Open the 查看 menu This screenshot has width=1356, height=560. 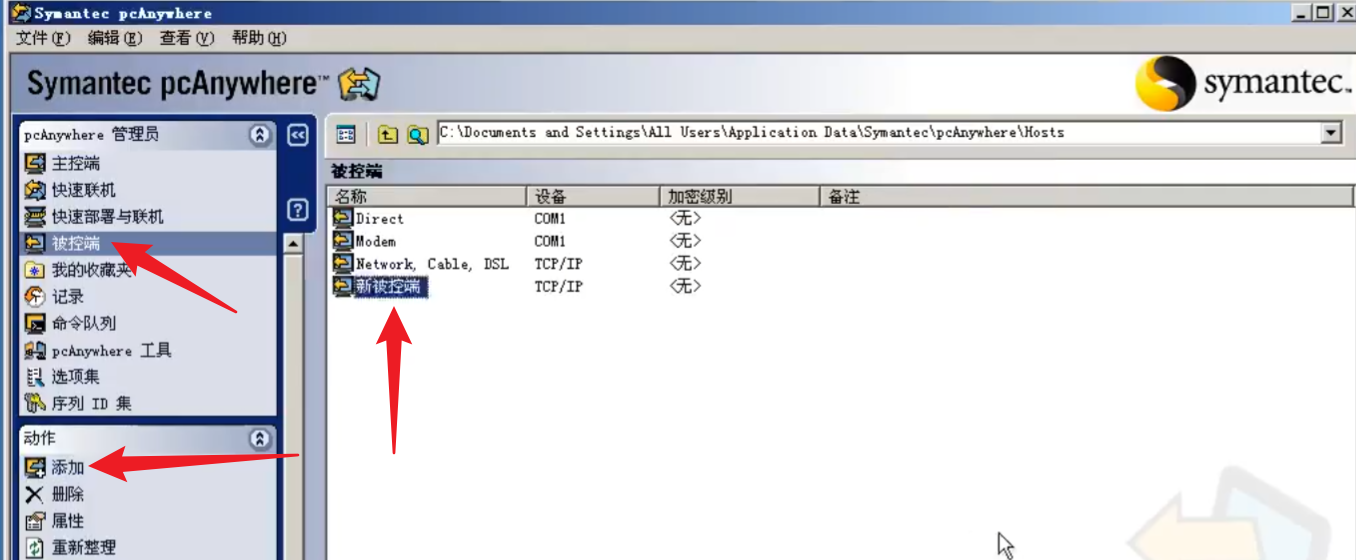pos(187,38)
